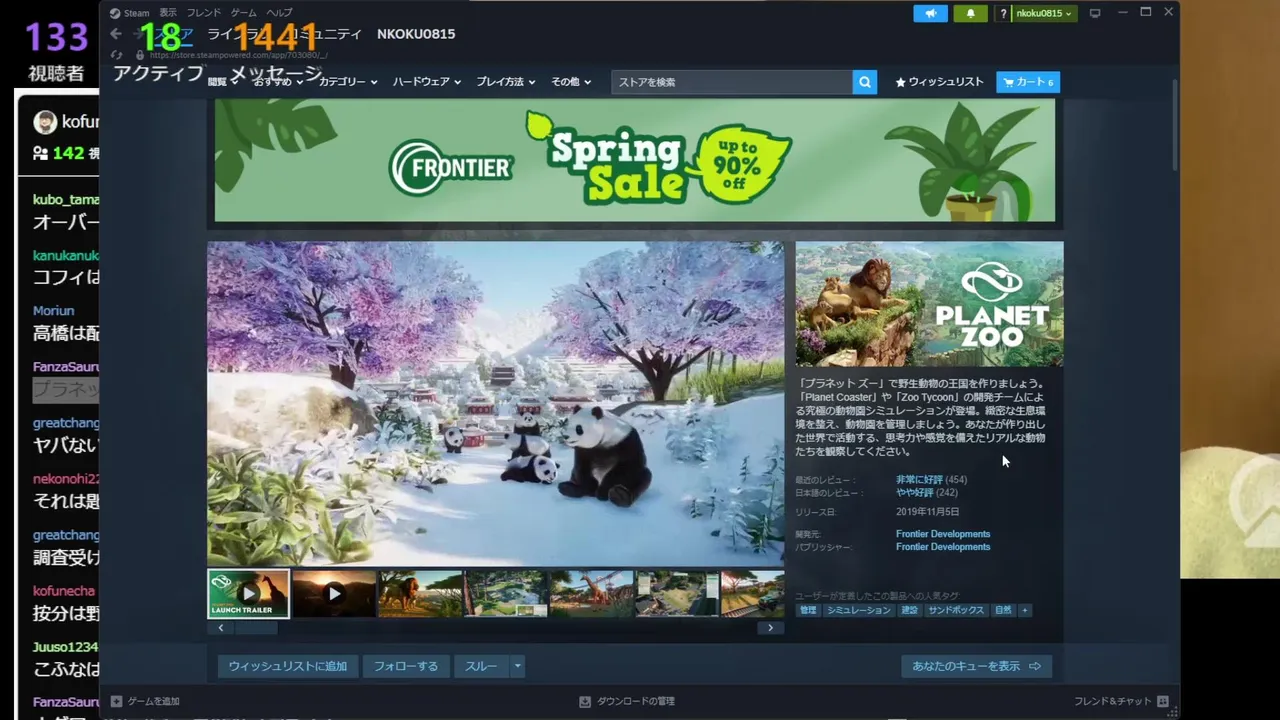The width and height of the screenshot is (1280, 720).
Task: Click the help question mark icon
Action: click(1003, 13)
